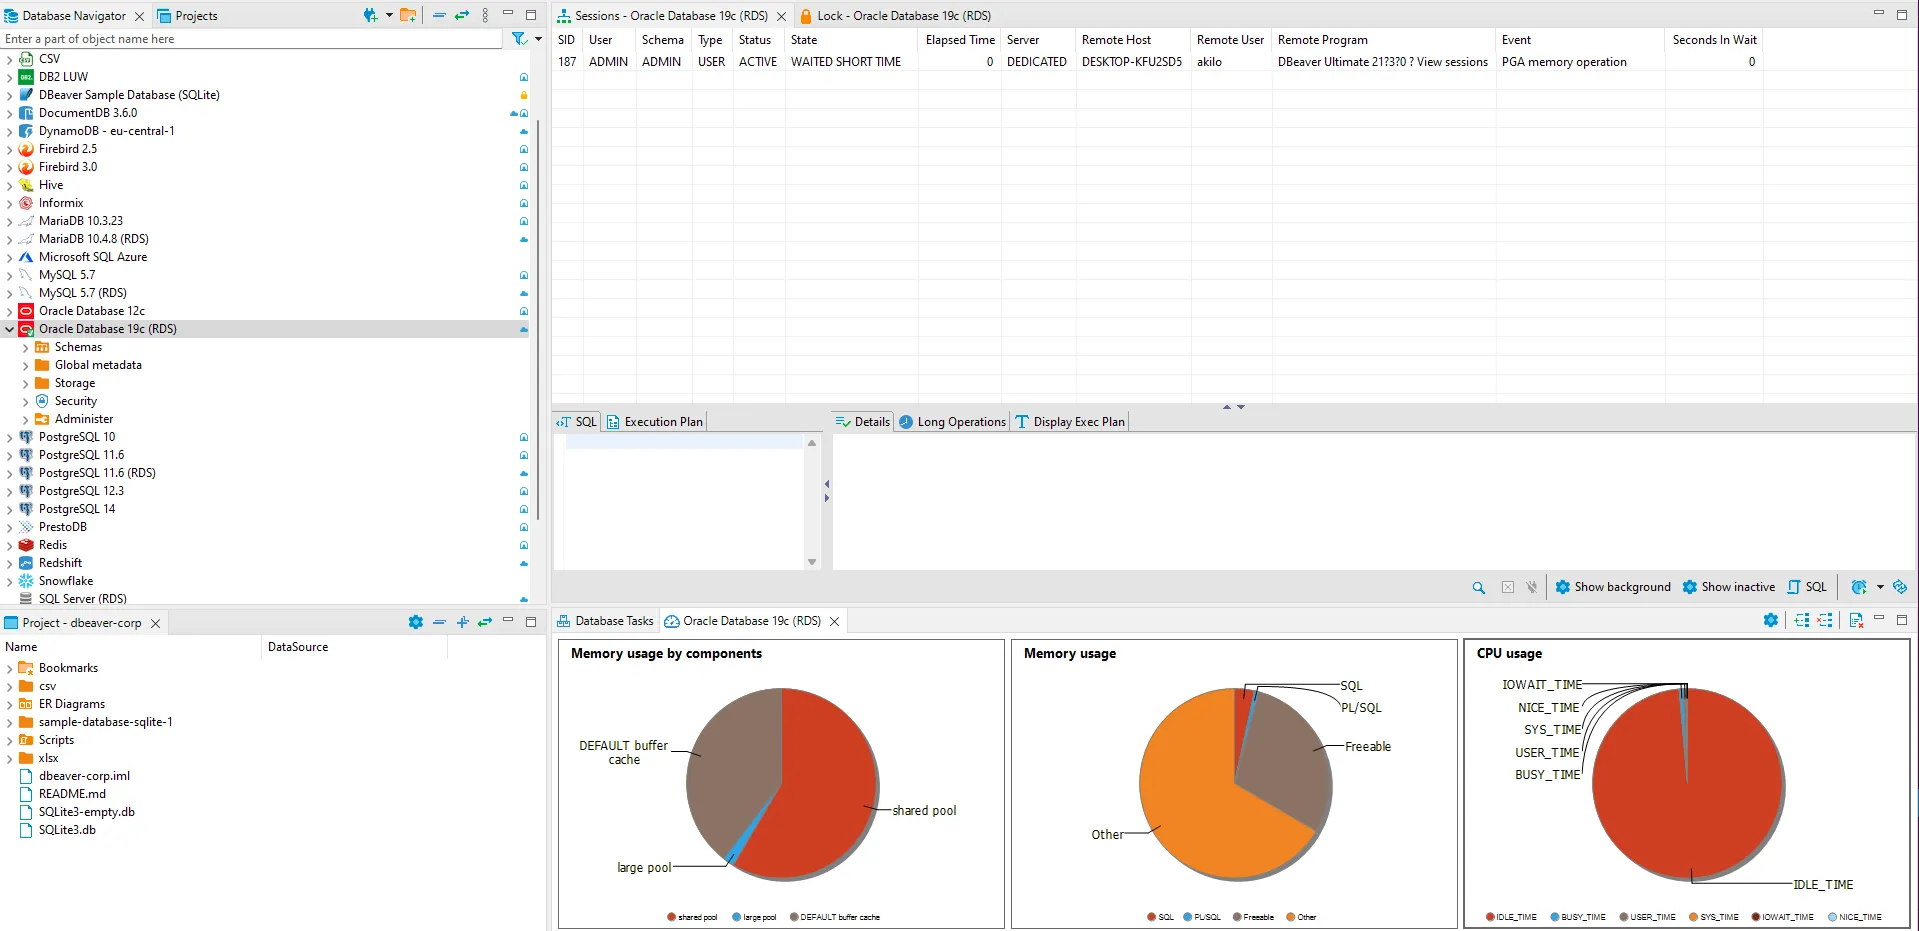Sort sessions by Elapsed Time column

[x=960, y=40]
